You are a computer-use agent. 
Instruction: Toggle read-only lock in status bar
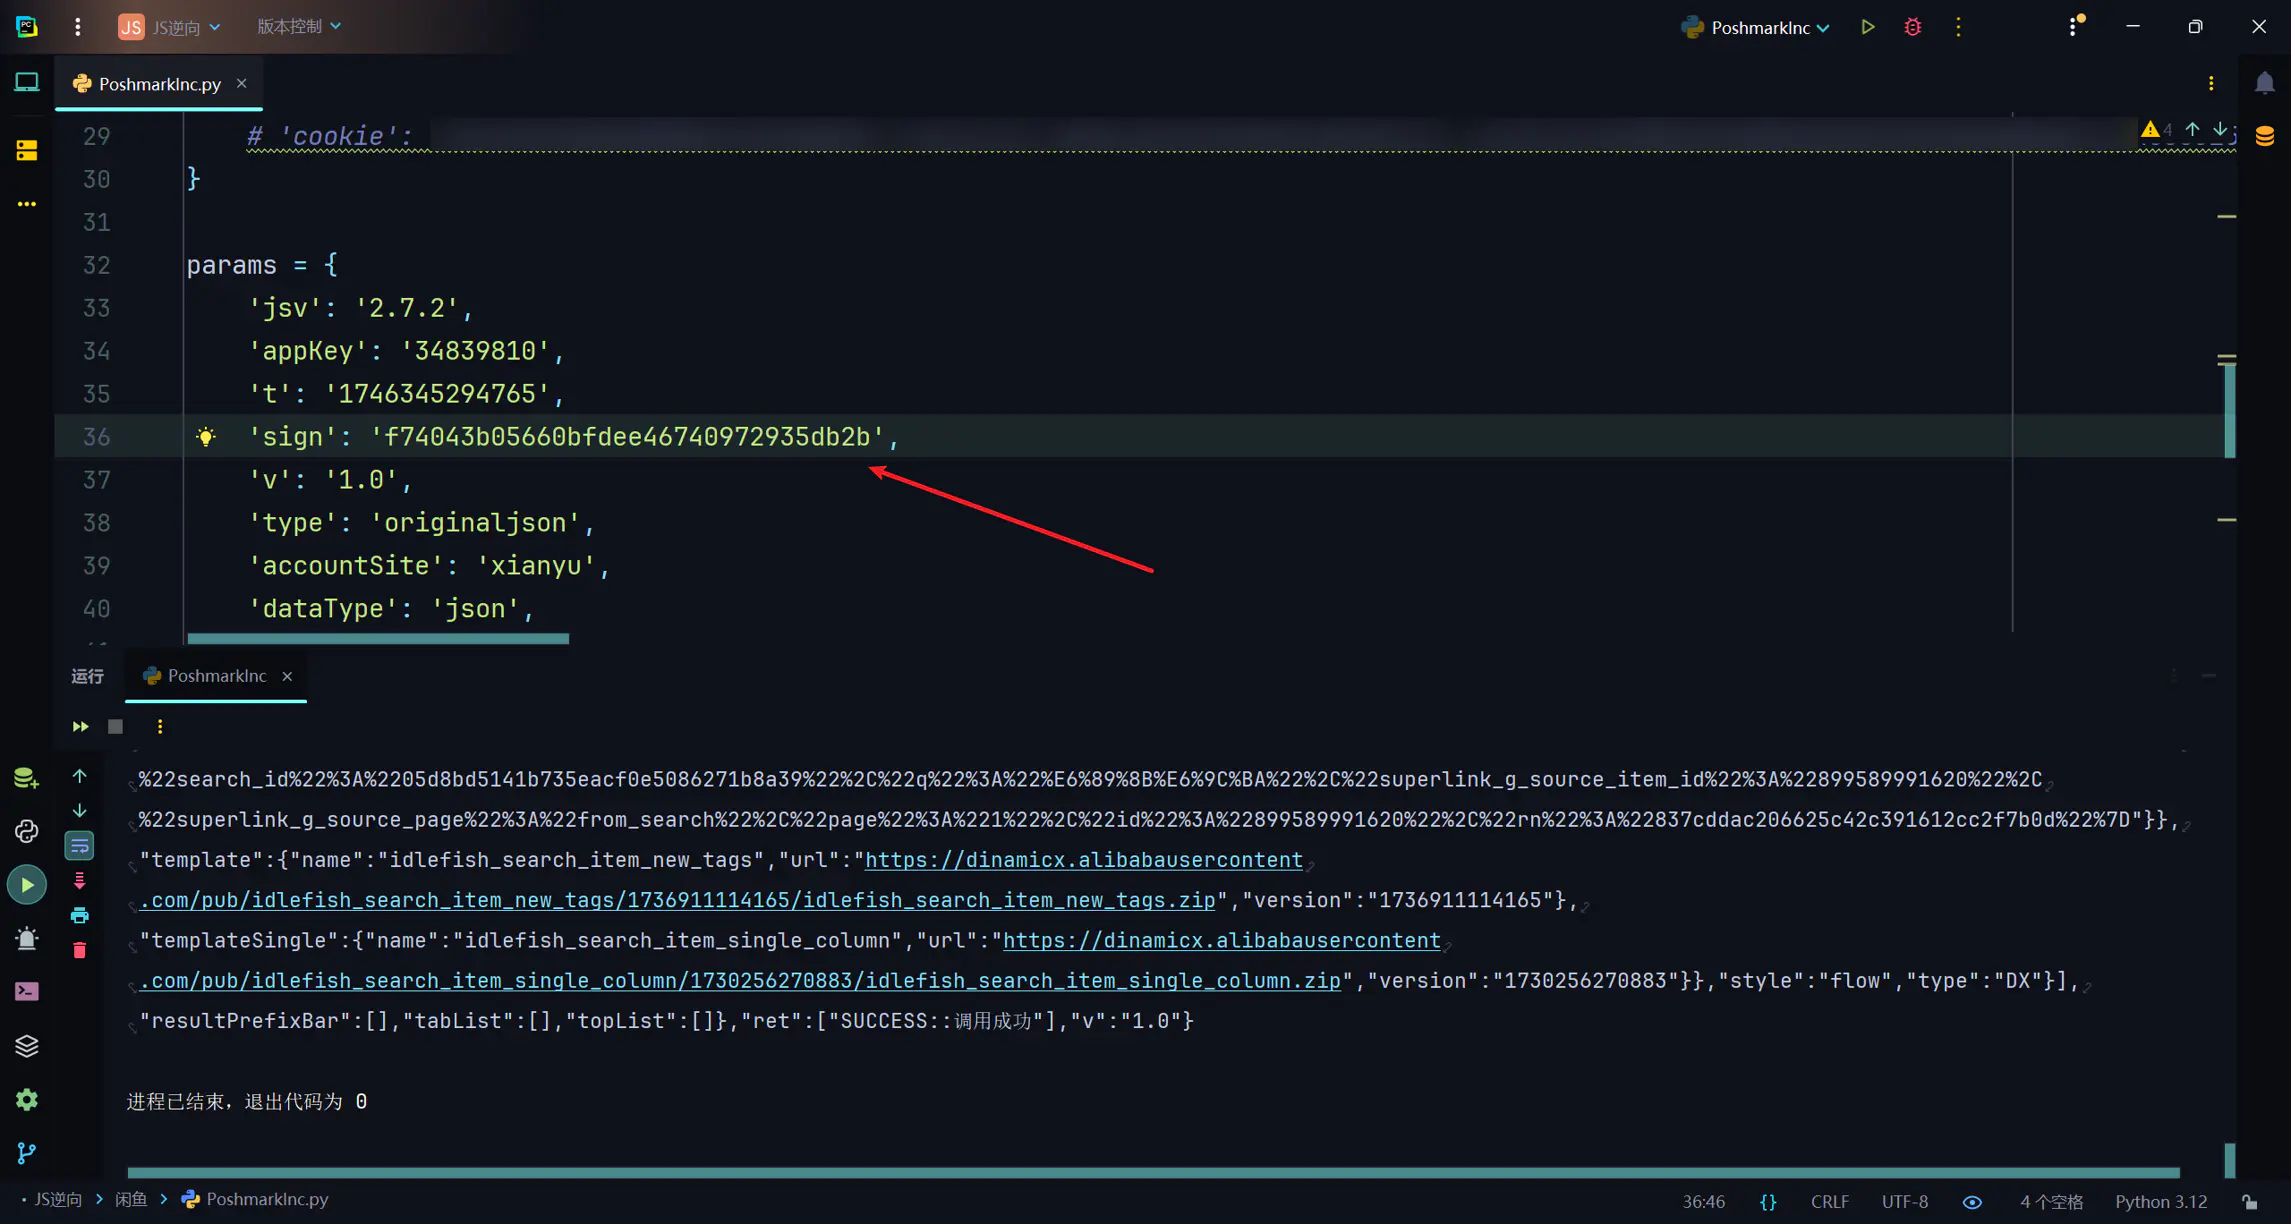point(2249,1201)
